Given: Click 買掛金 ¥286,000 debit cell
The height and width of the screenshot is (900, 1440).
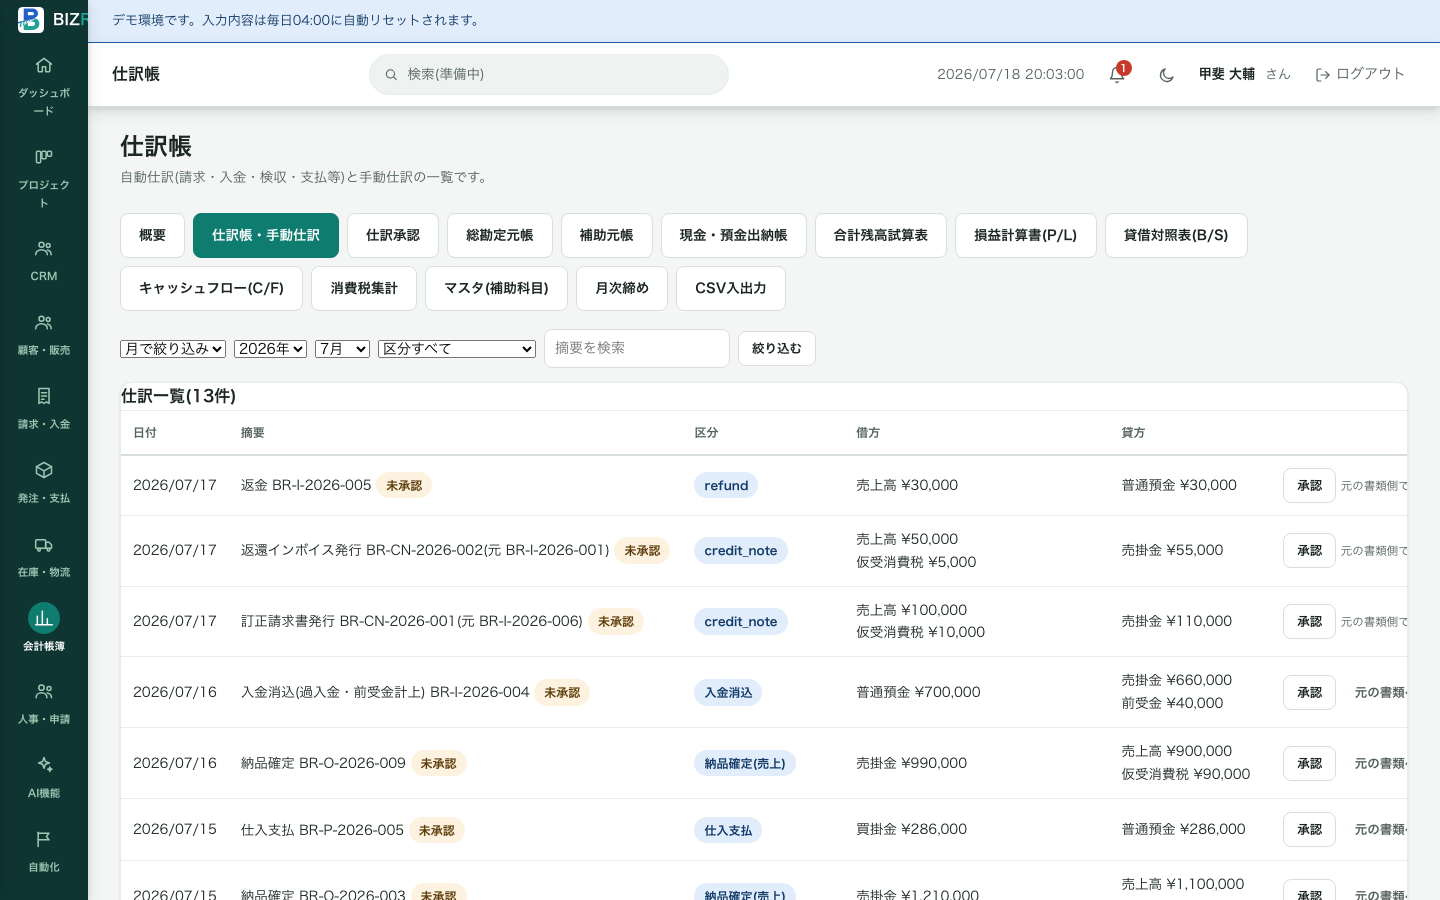Looking at the screenshot, I should pos(911,829).
